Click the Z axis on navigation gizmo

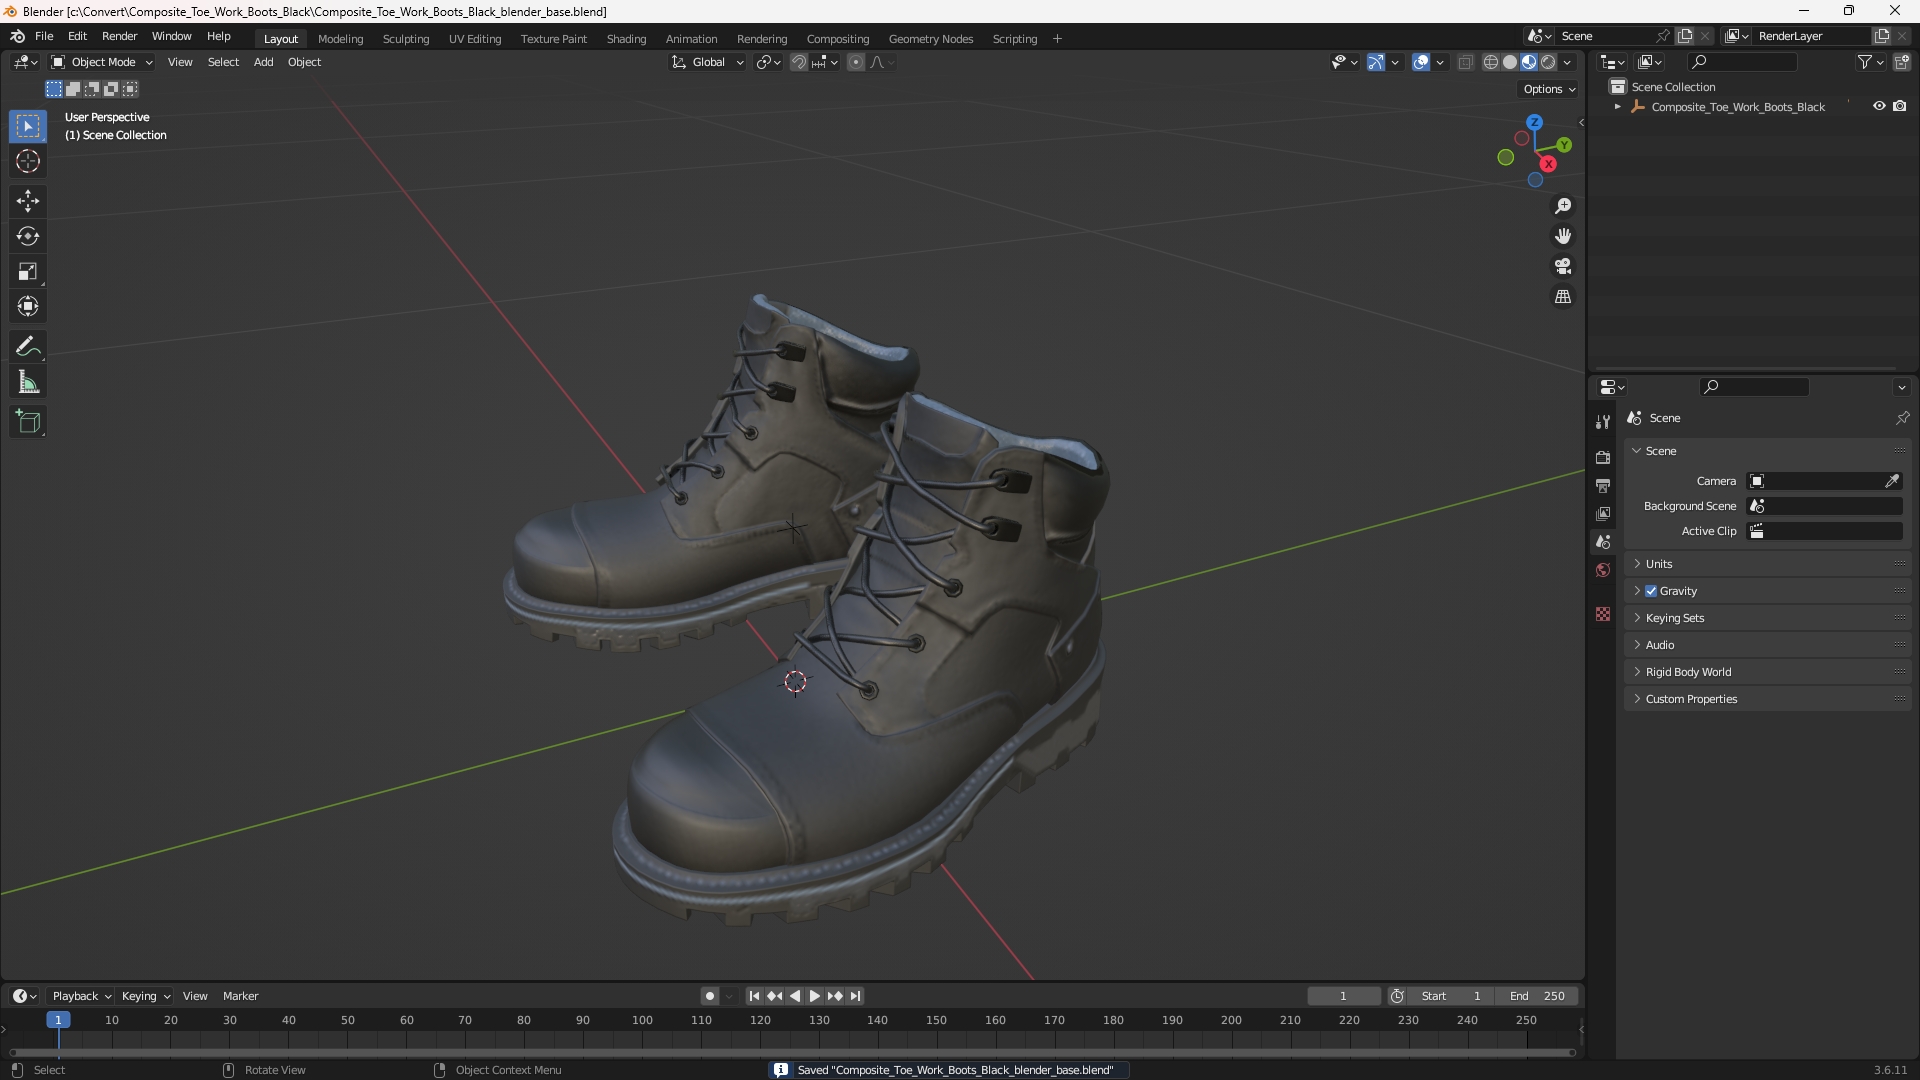[x=1534, y=122]
